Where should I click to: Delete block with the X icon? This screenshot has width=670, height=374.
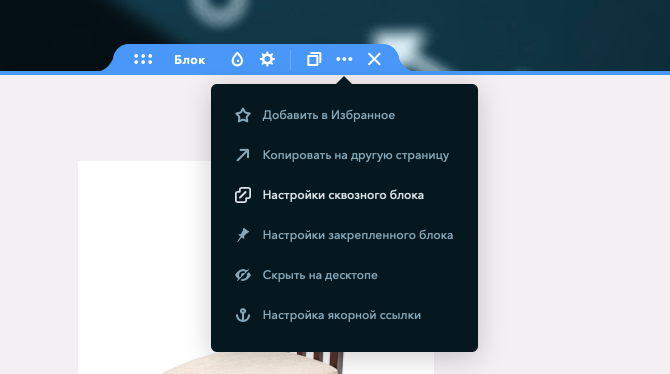(374, 59)
